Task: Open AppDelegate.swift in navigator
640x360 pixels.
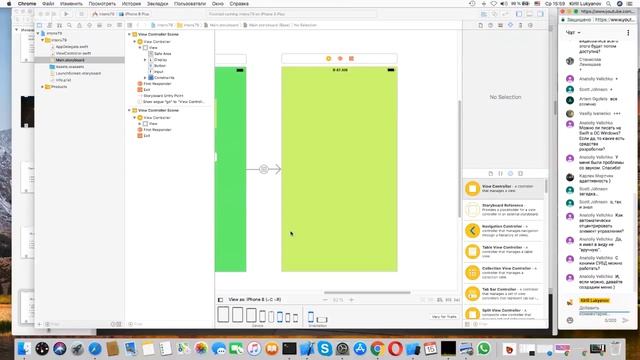Action: coord(72,47)
